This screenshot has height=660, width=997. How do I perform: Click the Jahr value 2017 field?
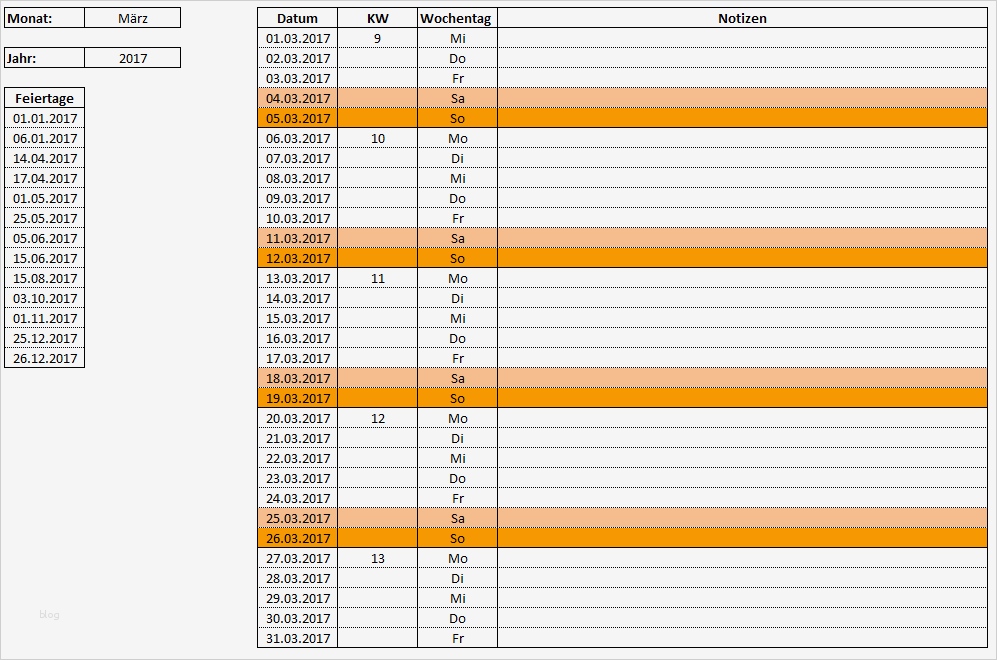[135, 57]
